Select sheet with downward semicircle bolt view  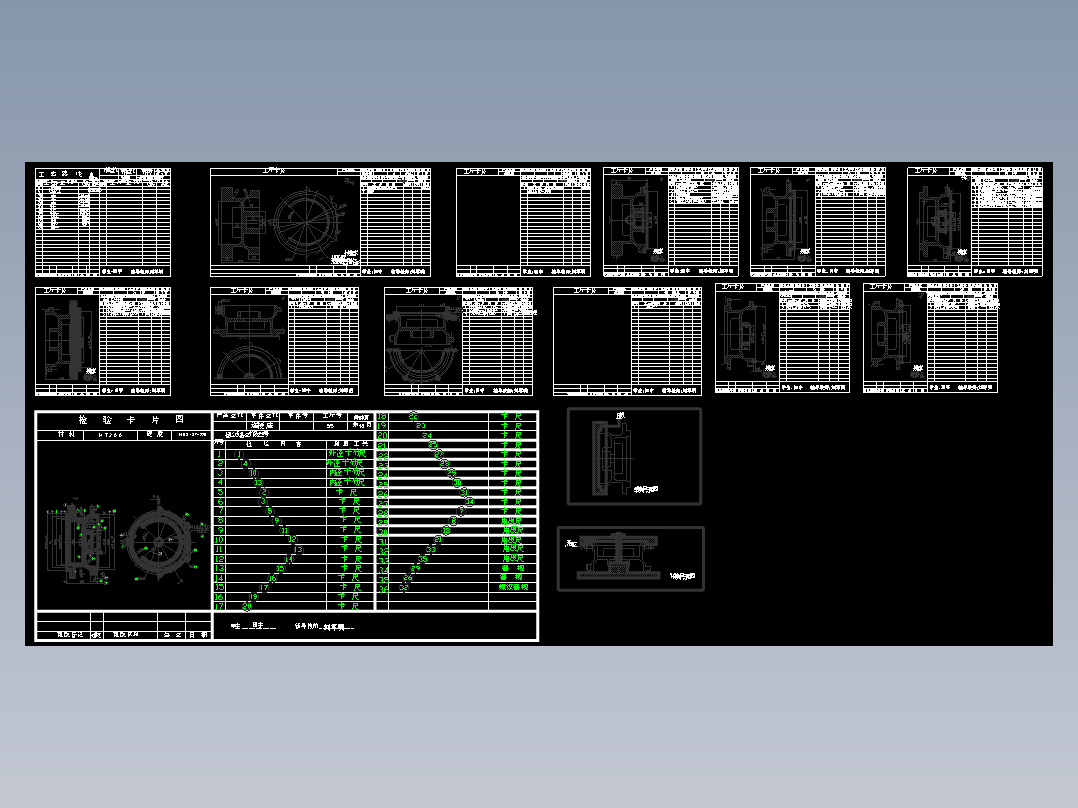459,341
